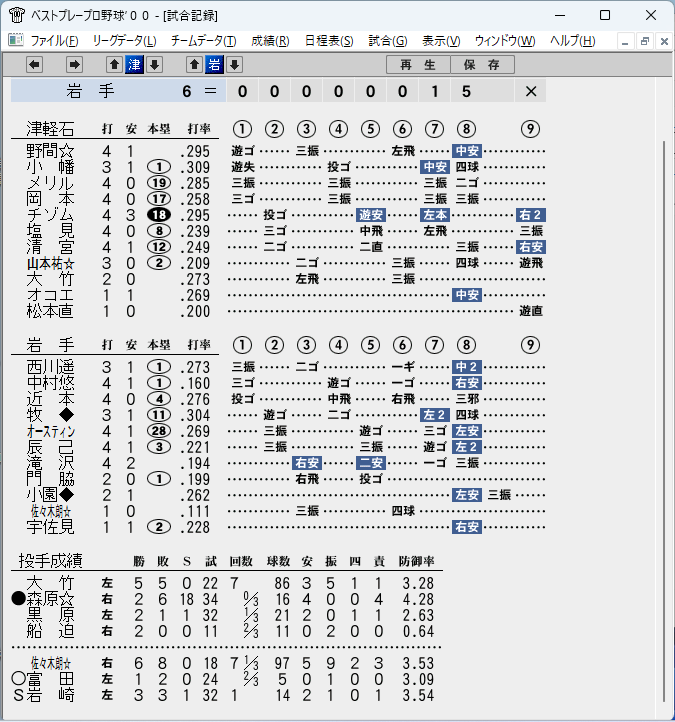Screen dimensions: 675x722
Task: Click the vertical scrollbar on right
Action: click(x=663, y=421)
